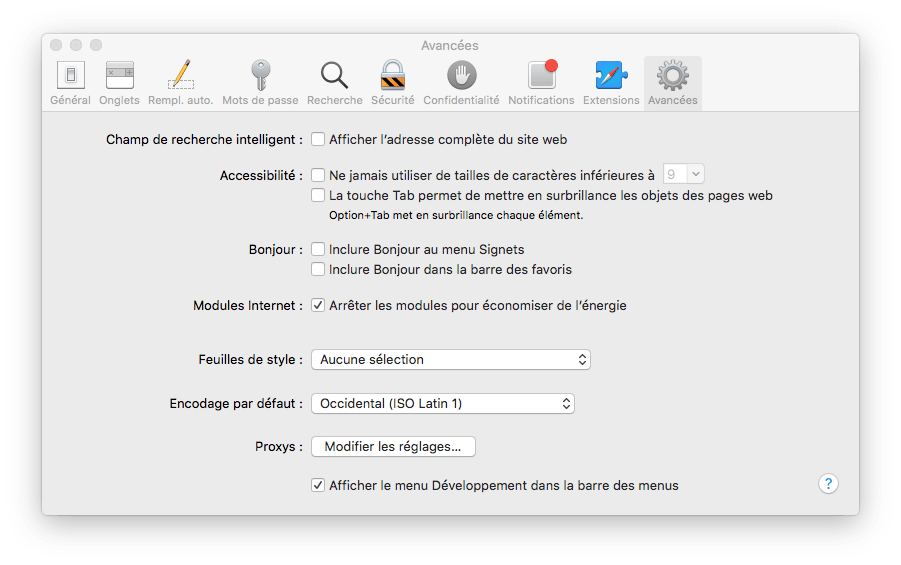Check Inclure Bonjour dans la barre des favoris
901x565 pixels.
pos(318,269)
